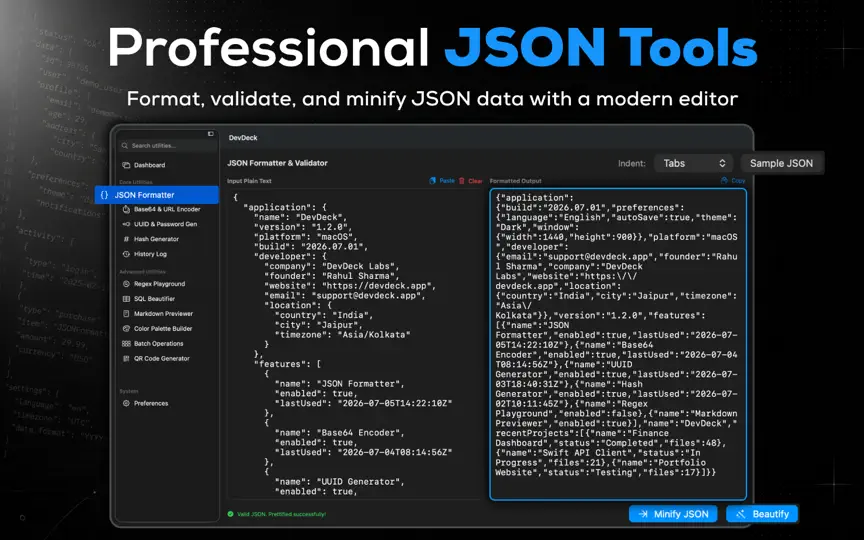Click the Color Palette Builder icon

pyautogui.click(x=126, y=328)
